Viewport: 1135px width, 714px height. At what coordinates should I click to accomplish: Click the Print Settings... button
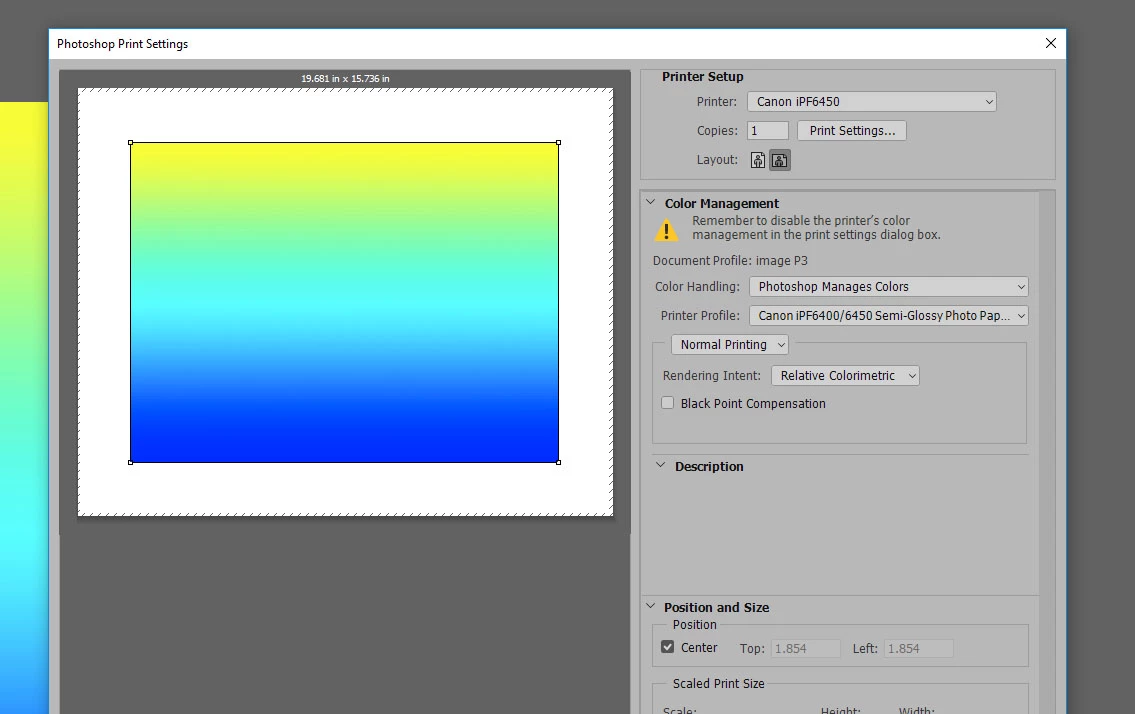(851, 130)
